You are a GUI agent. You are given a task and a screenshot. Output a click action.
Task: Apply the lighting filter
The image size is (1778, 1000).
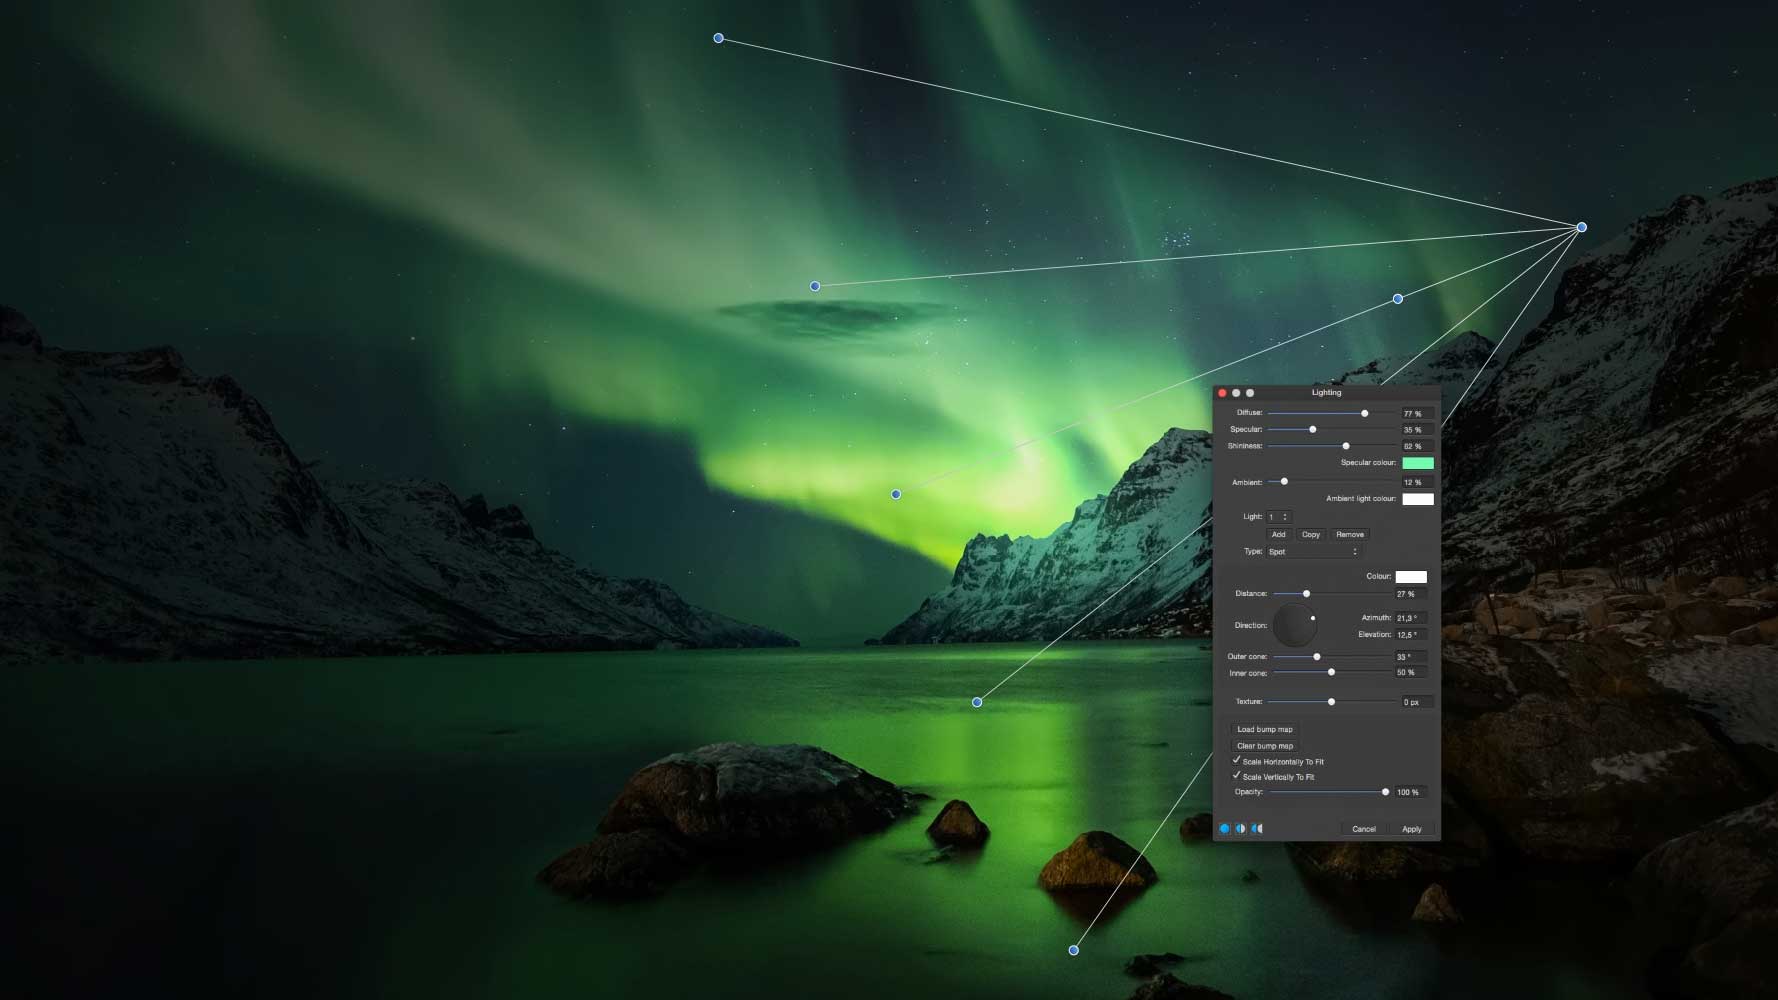(1411, 829)
